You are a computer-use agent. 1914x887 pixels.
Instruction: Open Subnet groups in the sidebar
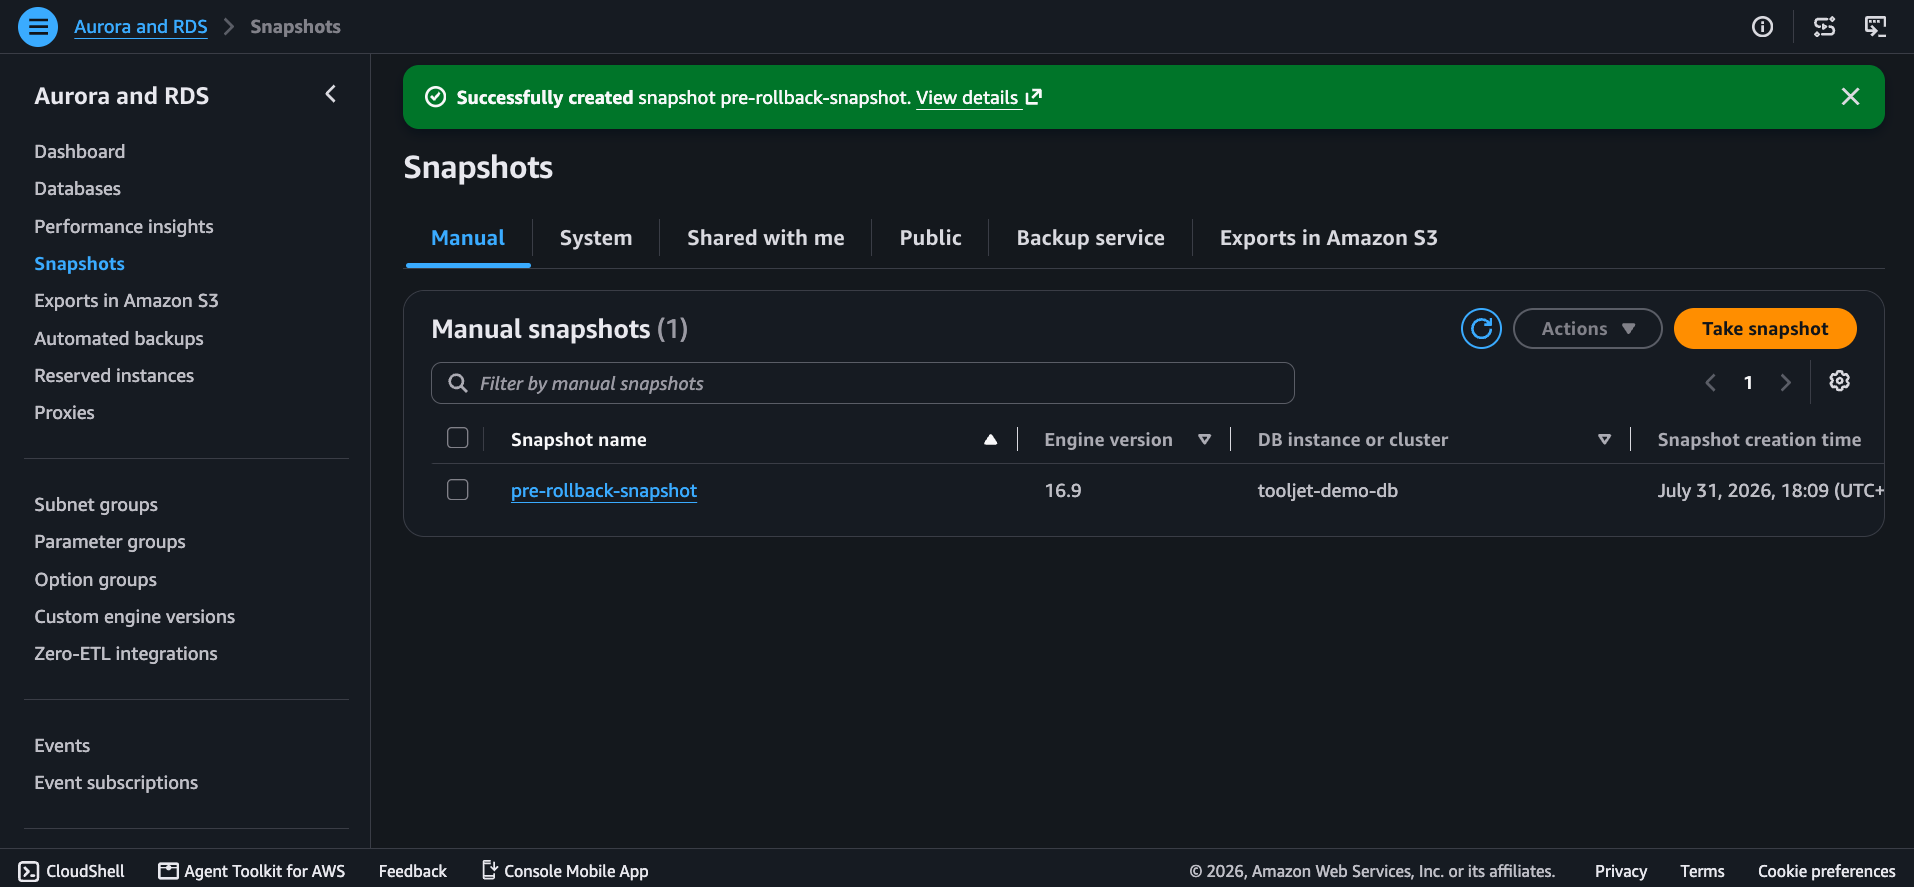point(96,504)
